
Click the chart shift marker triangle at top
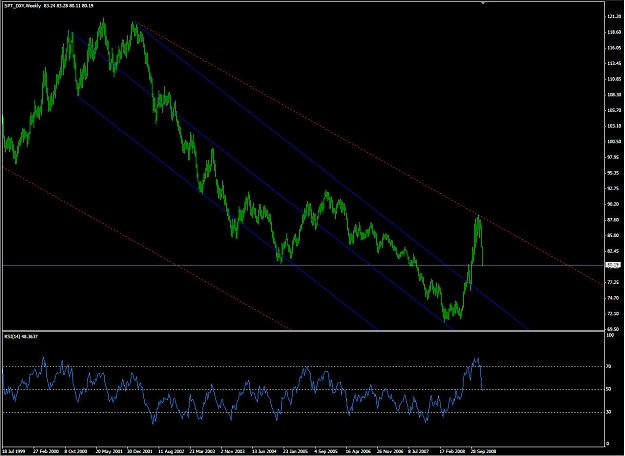(483, 3)
